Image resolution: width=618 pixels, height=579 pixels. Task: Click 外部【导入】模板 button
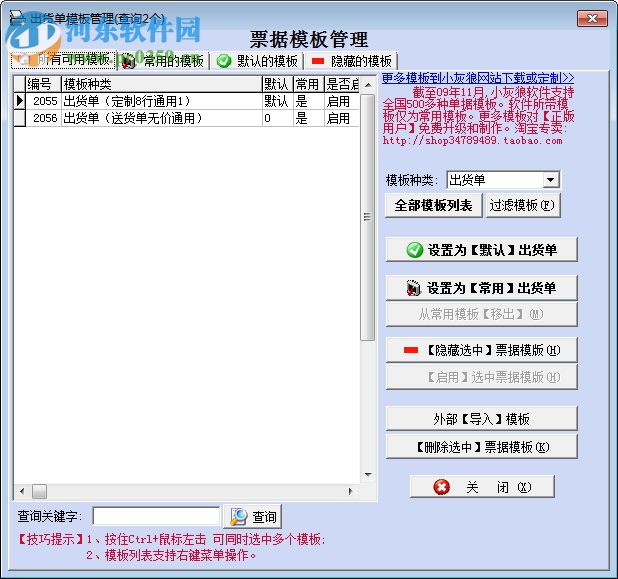click(x=482, y=419)
